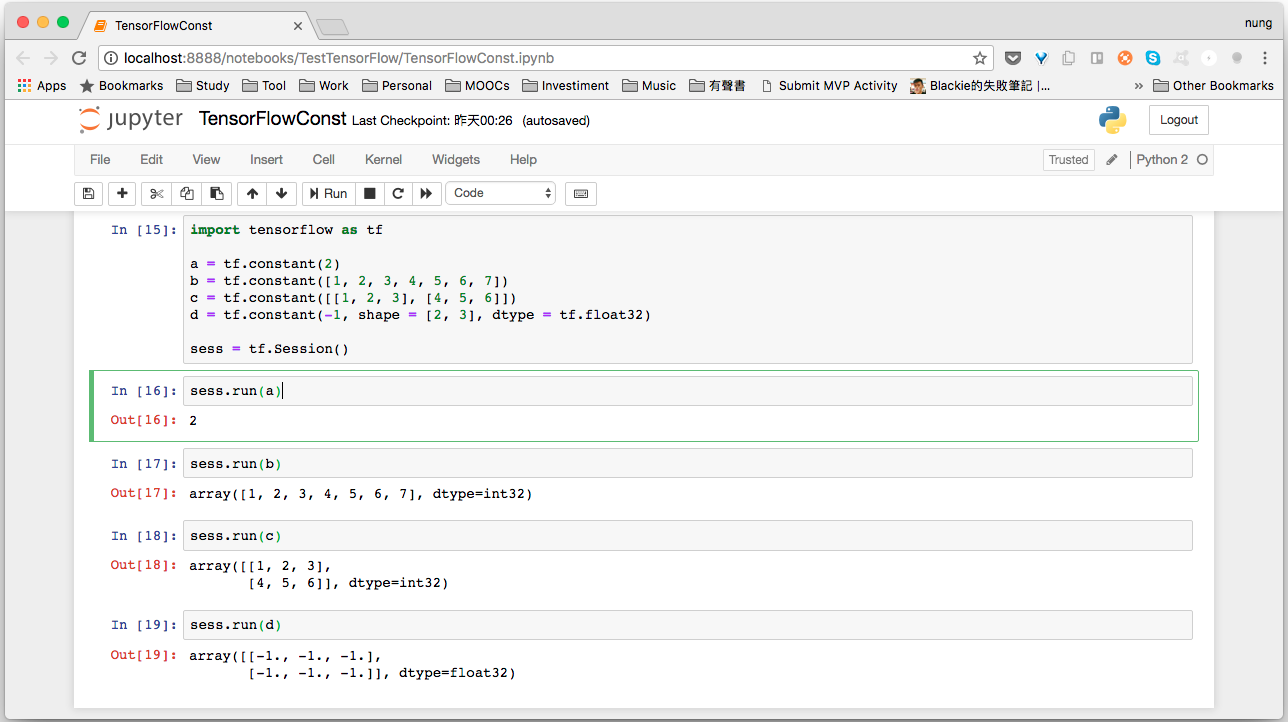1288x722 pixels.
Task: Click the Jupyter logo
Action: click(130, 120)
